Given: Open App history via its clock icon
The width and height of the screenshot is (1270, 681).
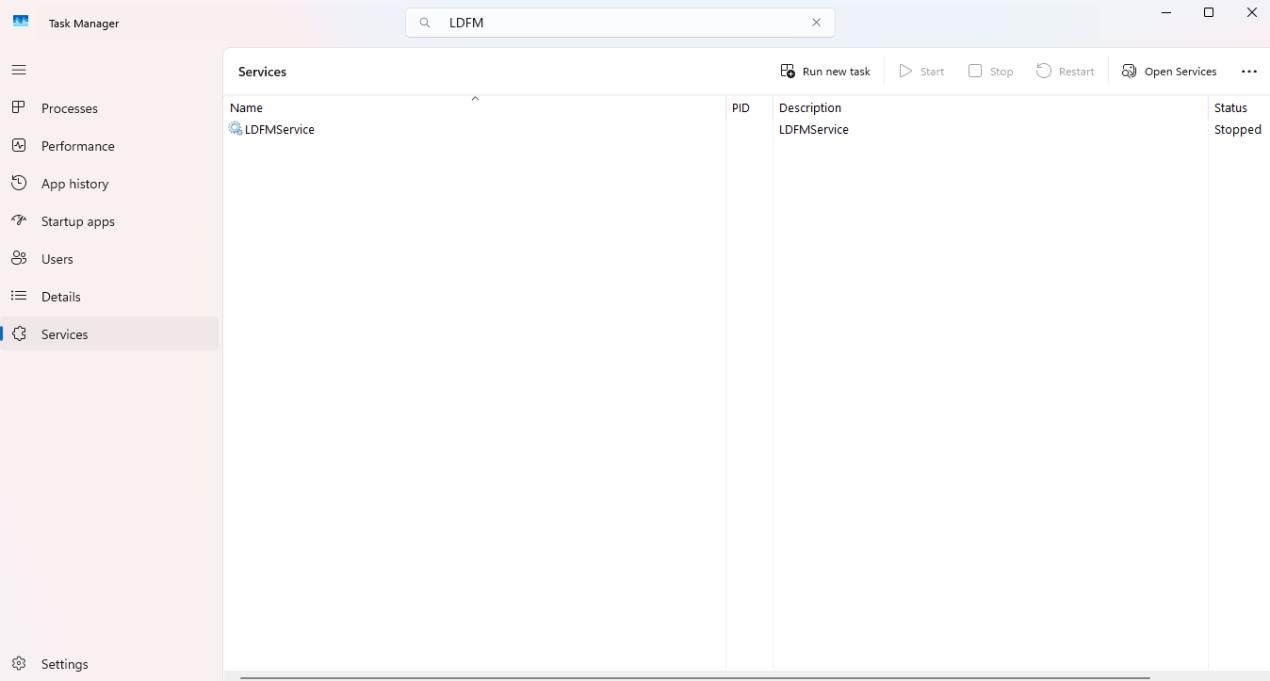Looking at the screenshot, I should pos(18,184).
